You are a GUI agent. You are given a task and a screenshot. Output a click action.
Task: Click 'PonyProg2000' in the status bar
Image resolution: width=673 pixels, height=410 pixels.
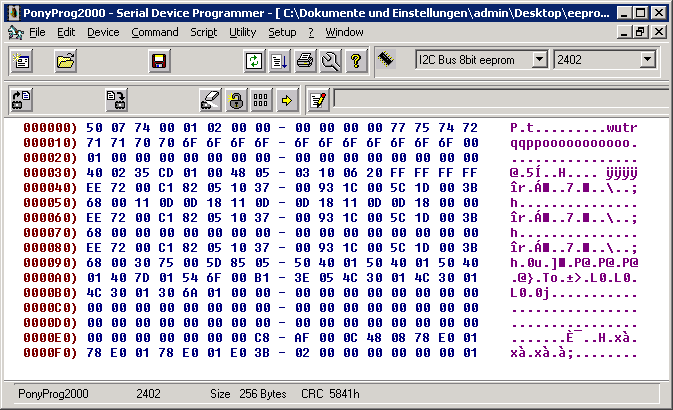tap(53, 394)
